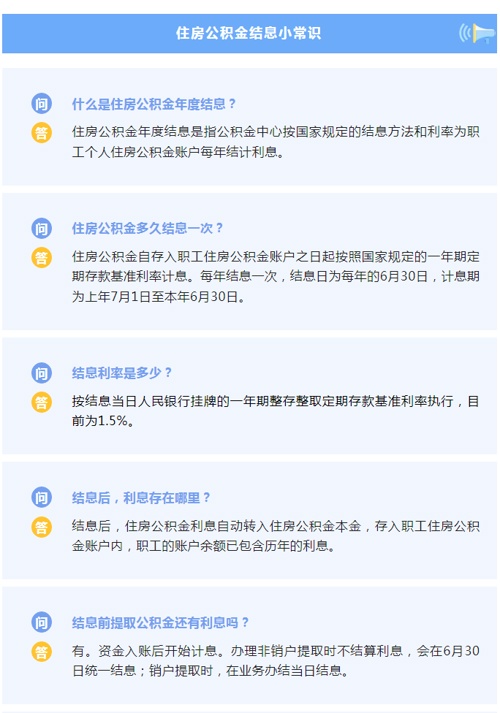Image resolution: width=500 pixels, height=713 pixels.
Task: Click the yellow 答 icon under 利息存在哪里 question
Action: (x=41, y=527)
